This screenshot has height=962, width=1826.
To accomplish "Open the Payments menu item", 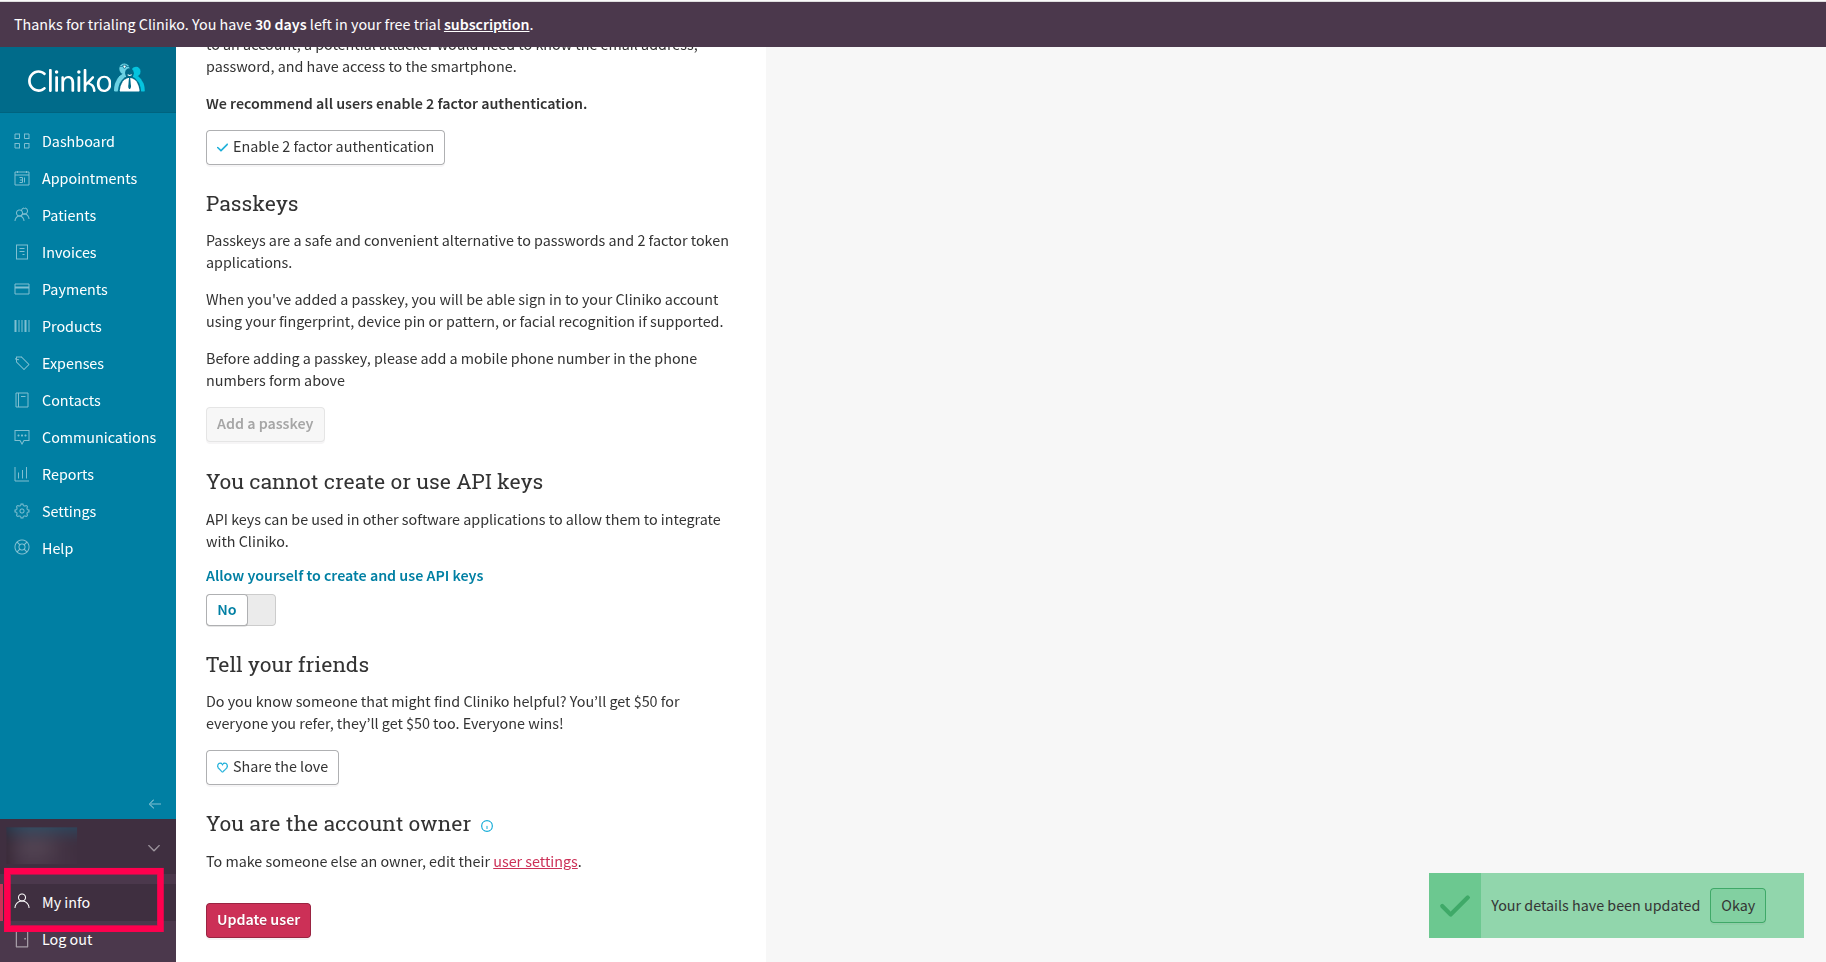I will pyautogui.click(x=88, y=290).
